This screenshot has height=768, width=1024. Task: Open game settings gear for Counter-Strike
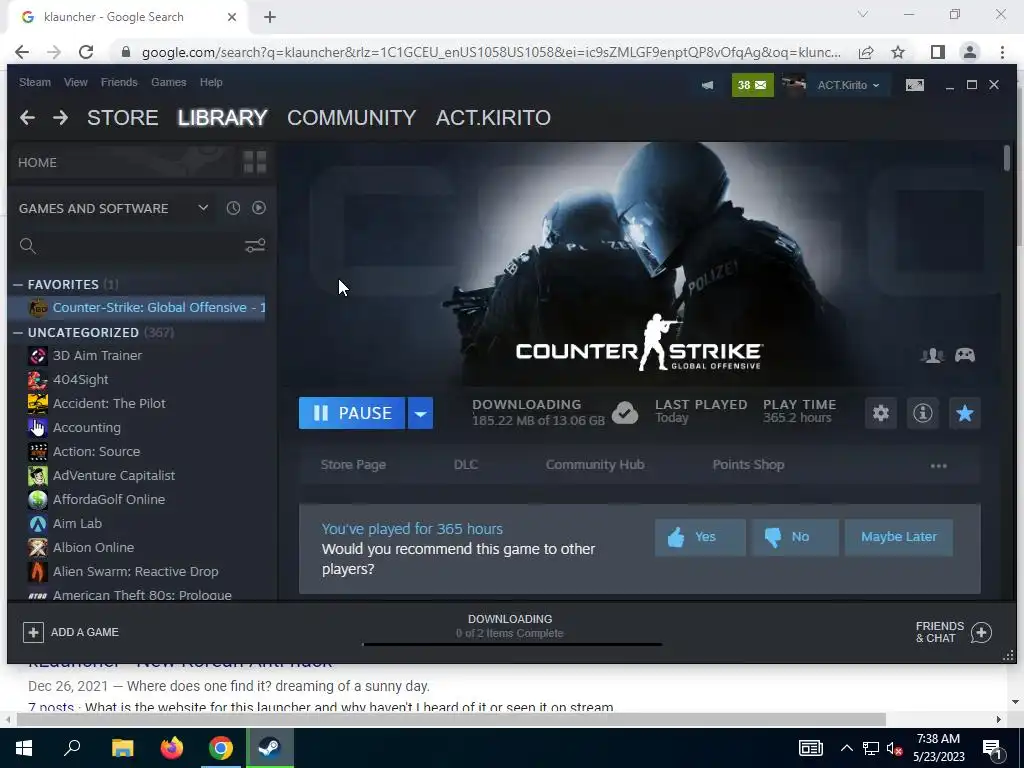(880, 413)
